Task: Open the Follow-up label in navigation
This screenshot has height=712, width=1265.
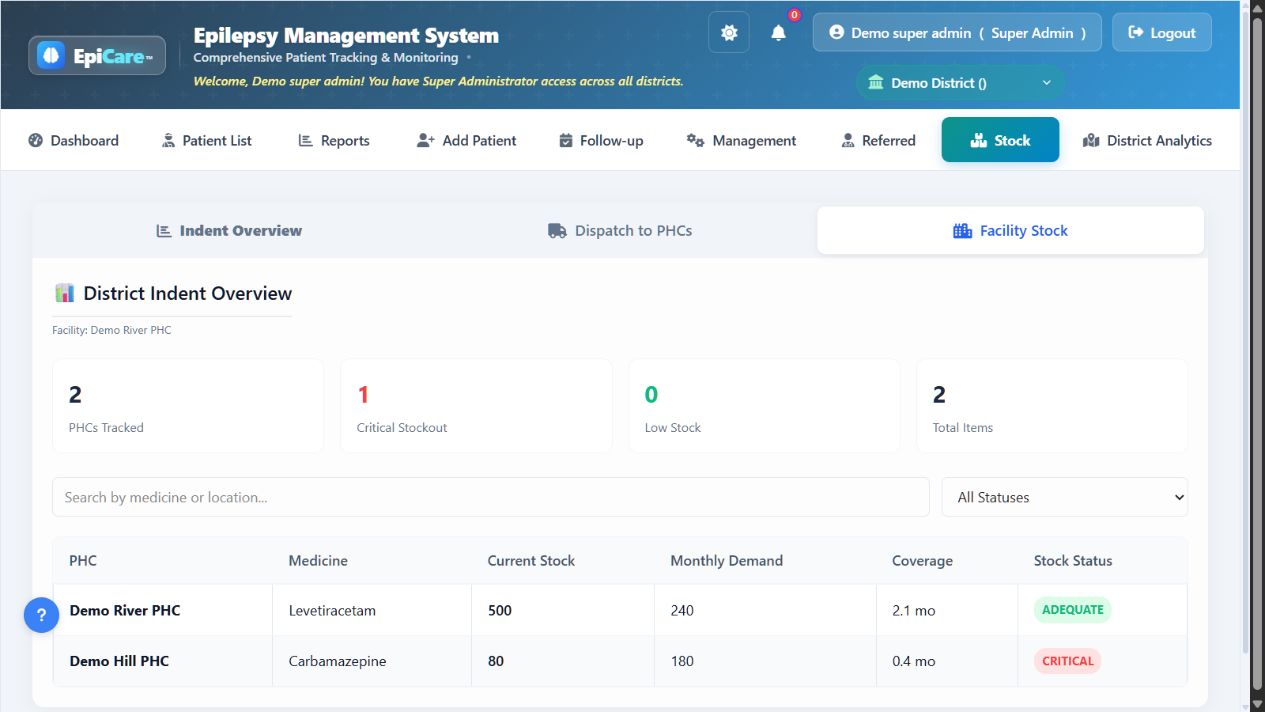Action: [x=612, y=140]
